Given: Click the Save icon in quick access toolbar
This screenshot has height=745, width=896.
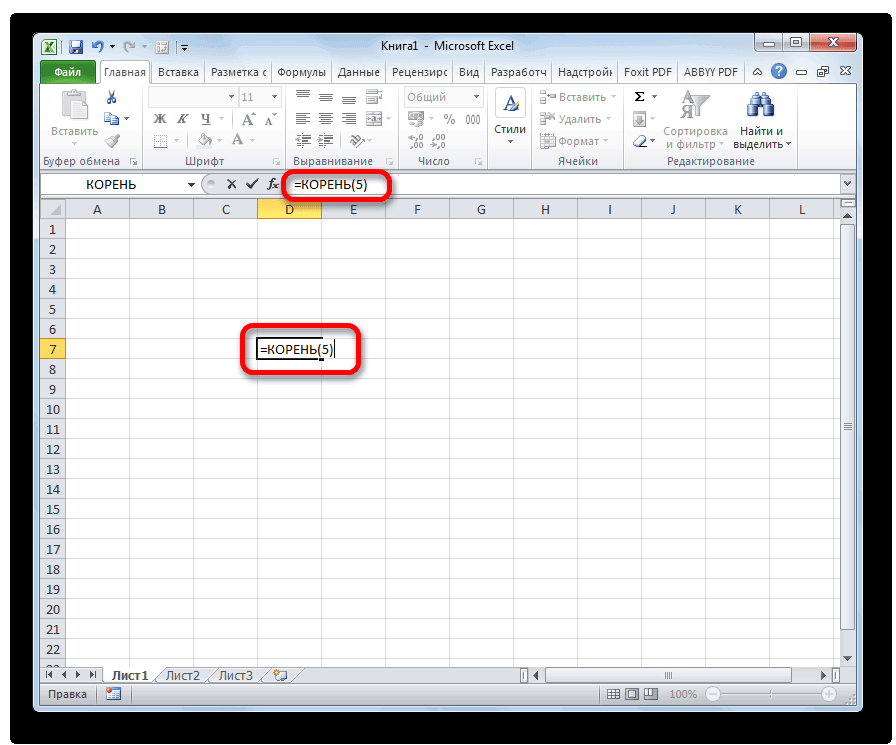Looking at the screenshot, I should pyautogui.click(x=75, y=46).
